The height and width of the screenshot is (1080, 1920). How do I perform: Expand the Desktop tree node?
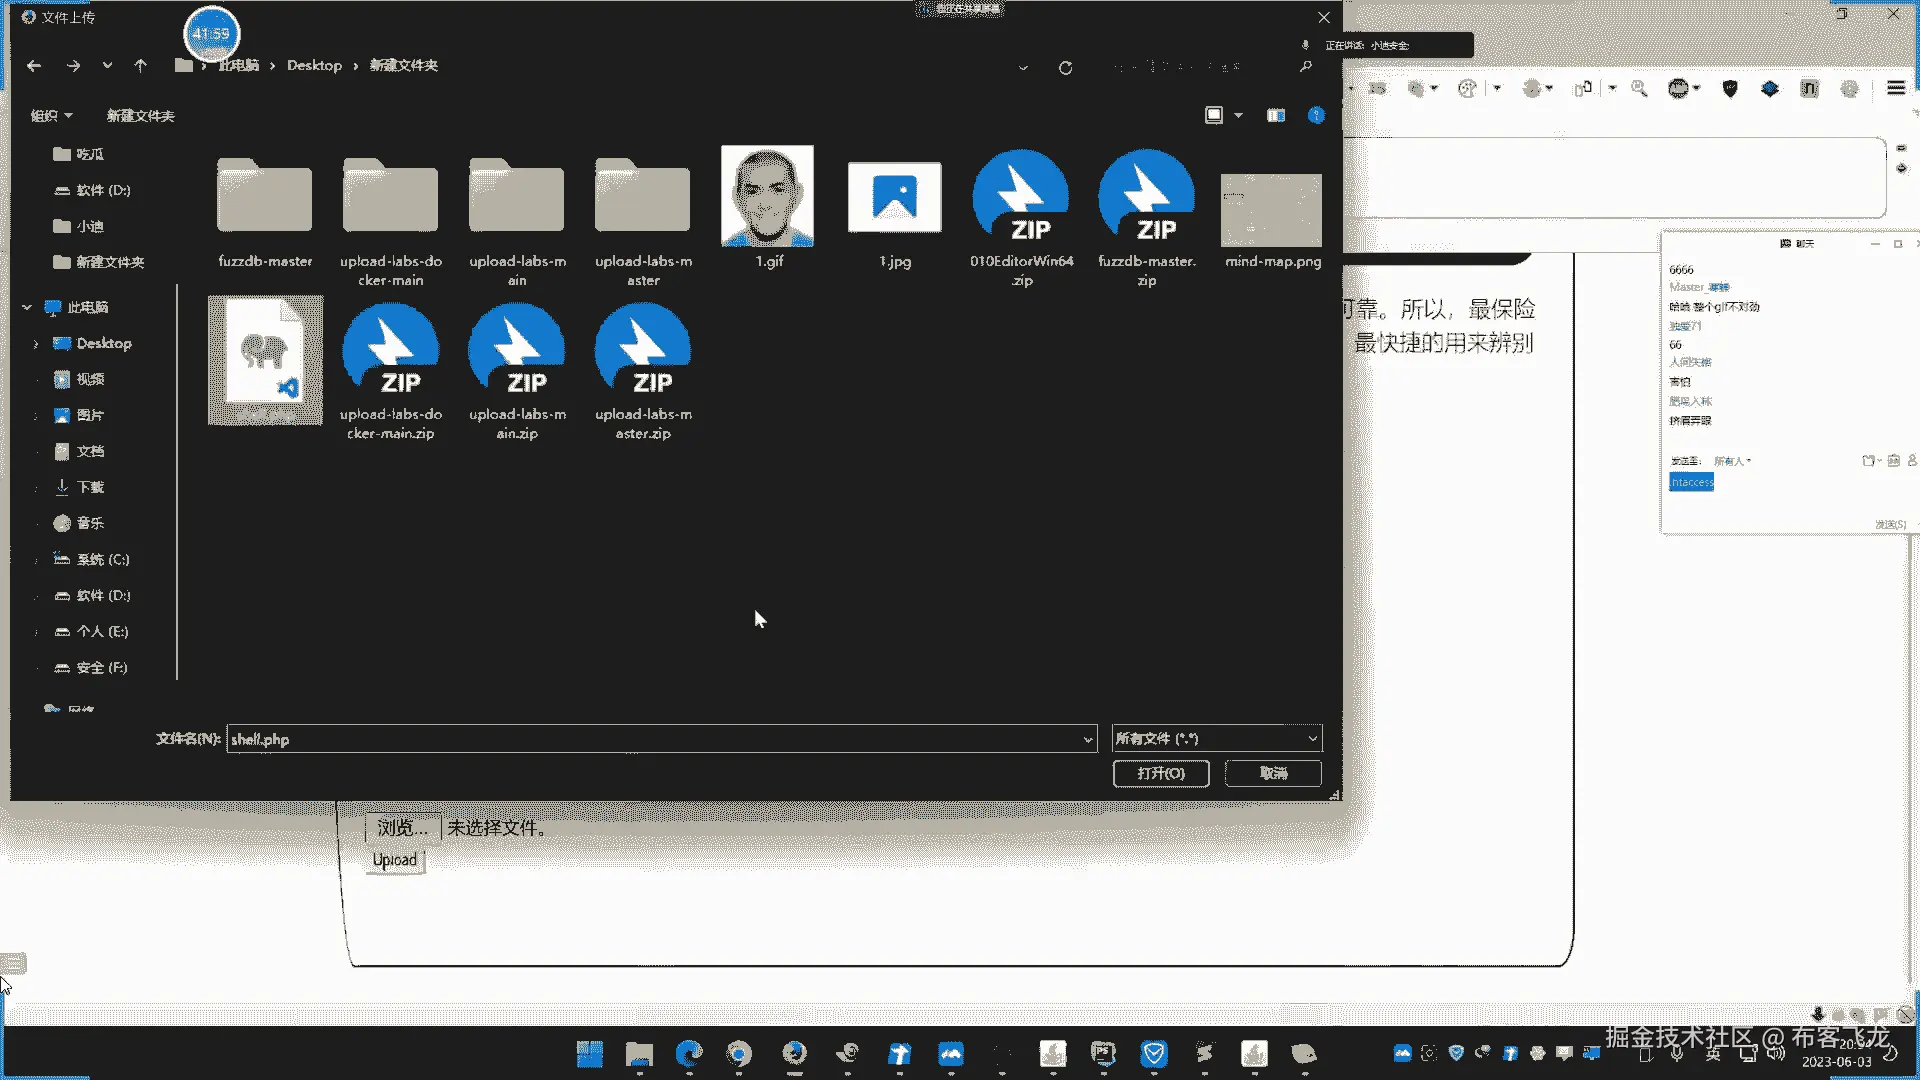coord(36,344)
